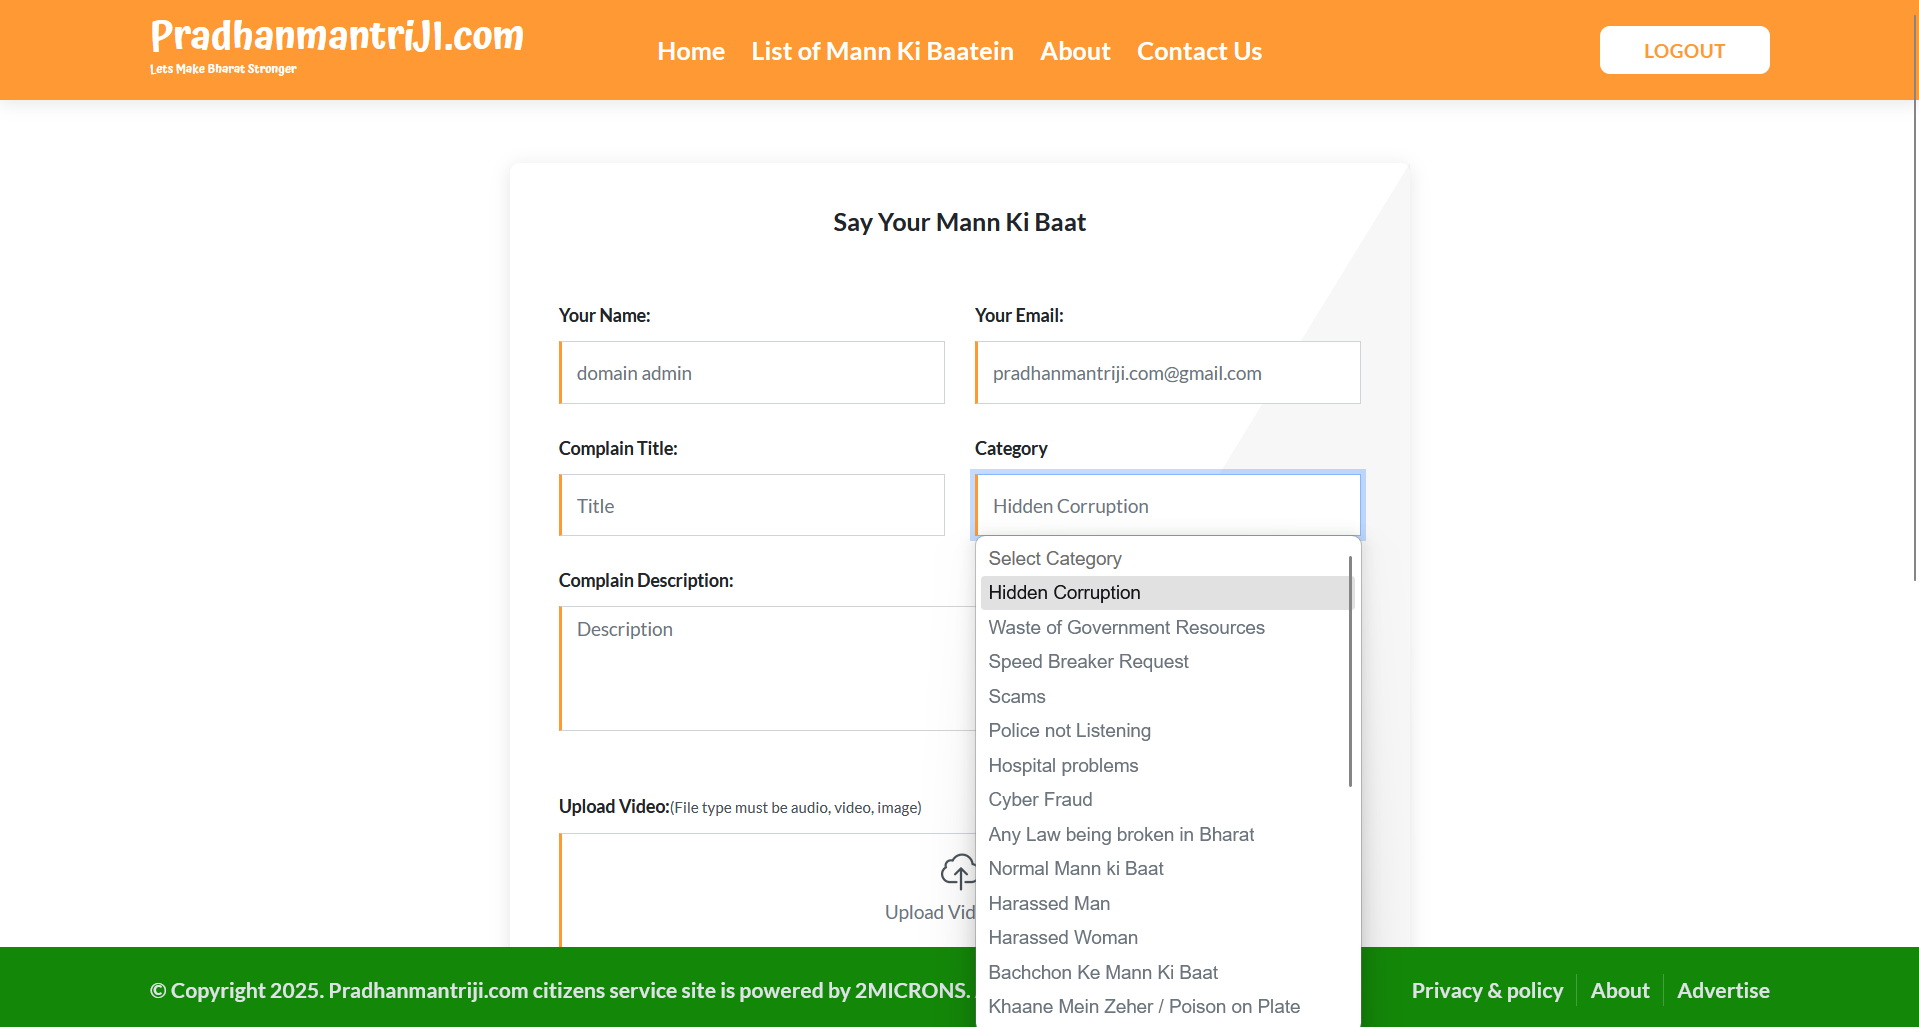Viewport: 1919px width, 1027px height.
Task: Select Cyber Fraud from the list
Action: (x=1040, y=800)
